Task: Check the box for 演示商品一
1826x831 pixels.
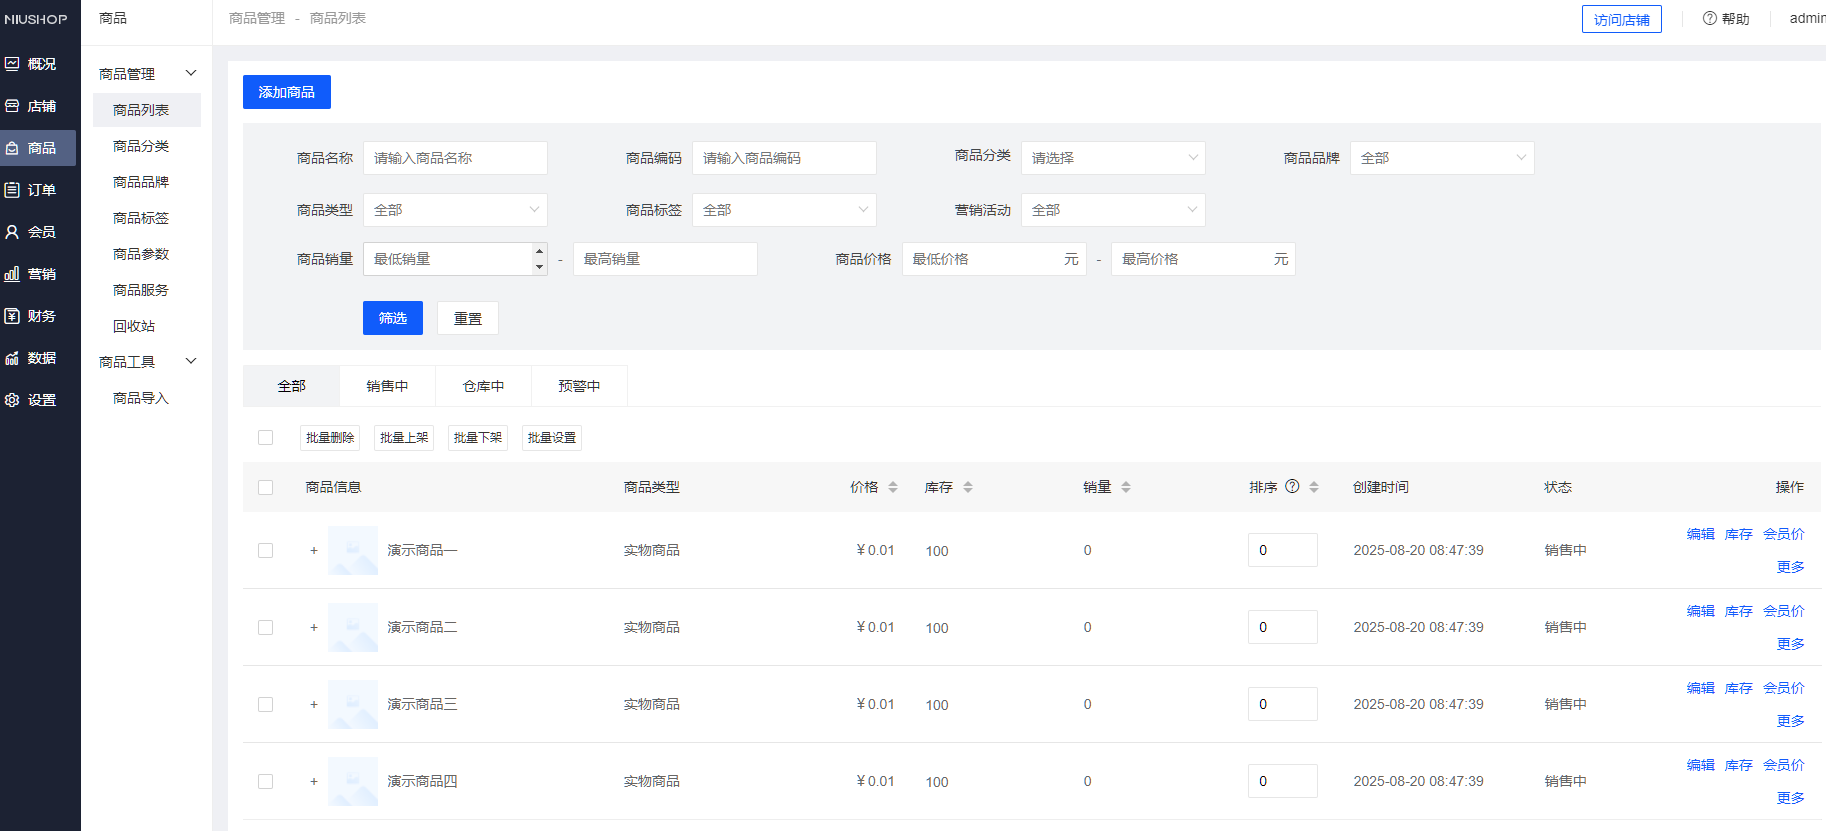Action: click(265, 550)
